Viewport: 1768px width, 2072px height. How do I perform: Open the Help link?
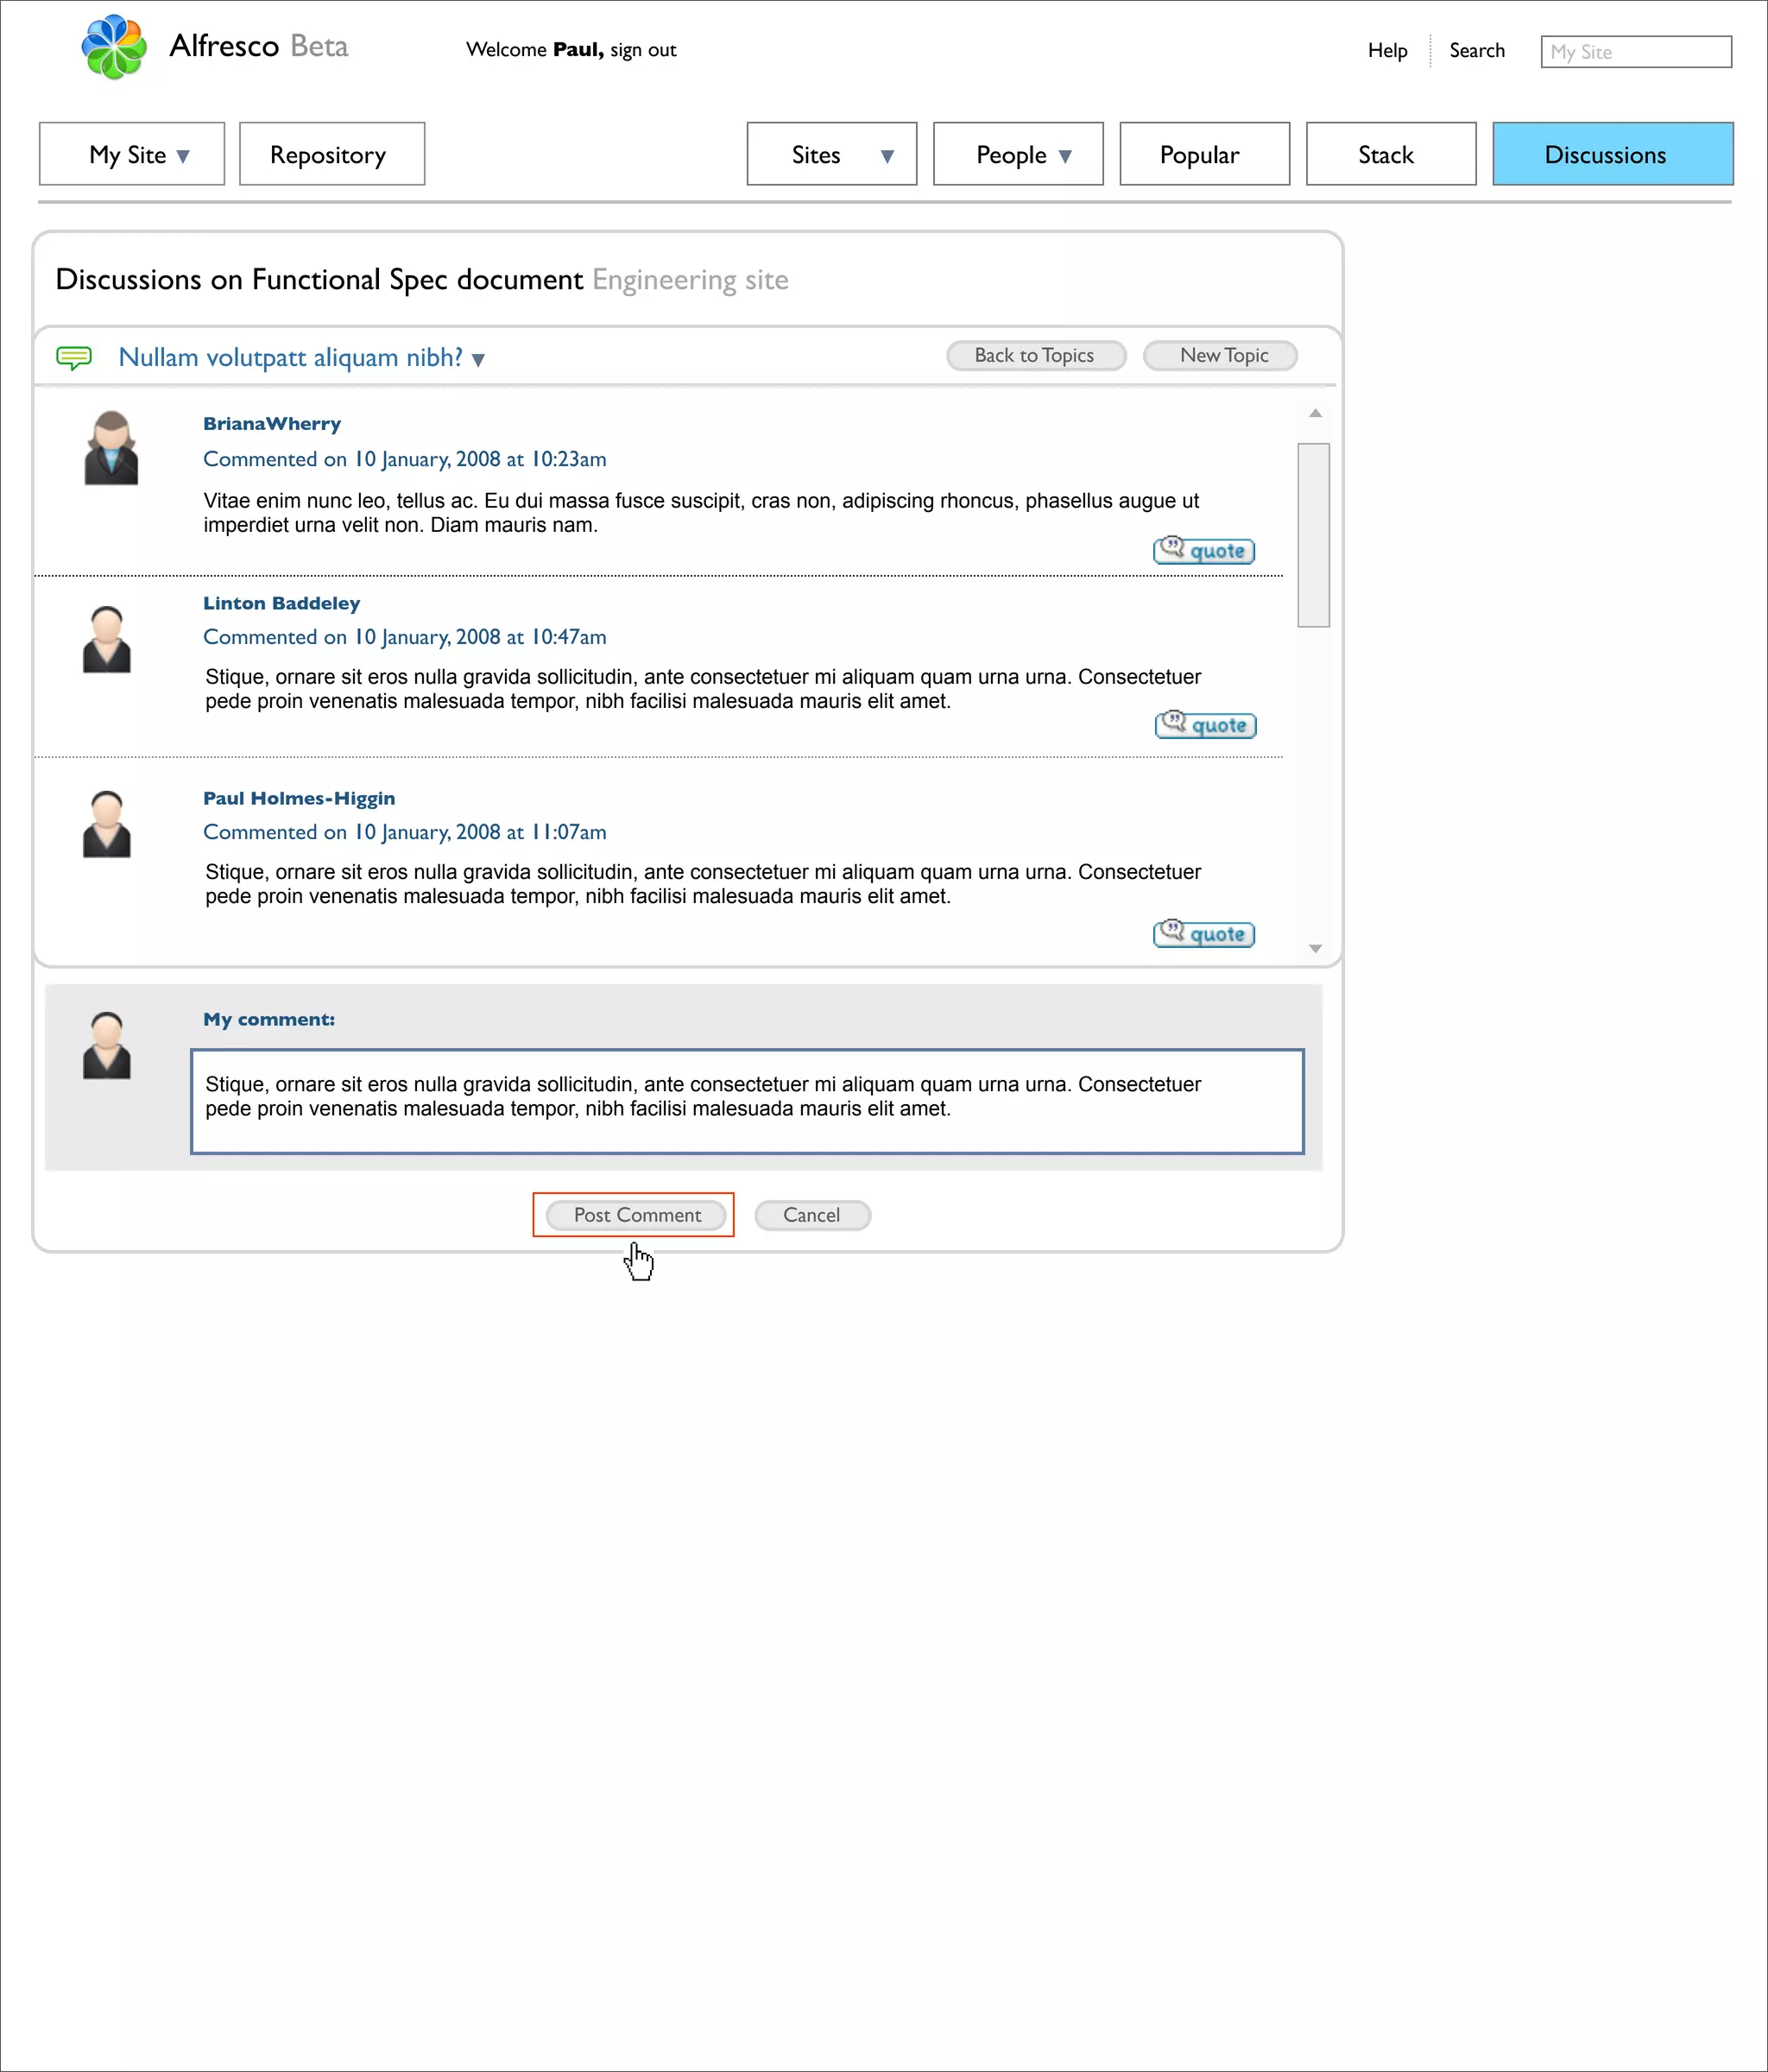point(1387,50)
